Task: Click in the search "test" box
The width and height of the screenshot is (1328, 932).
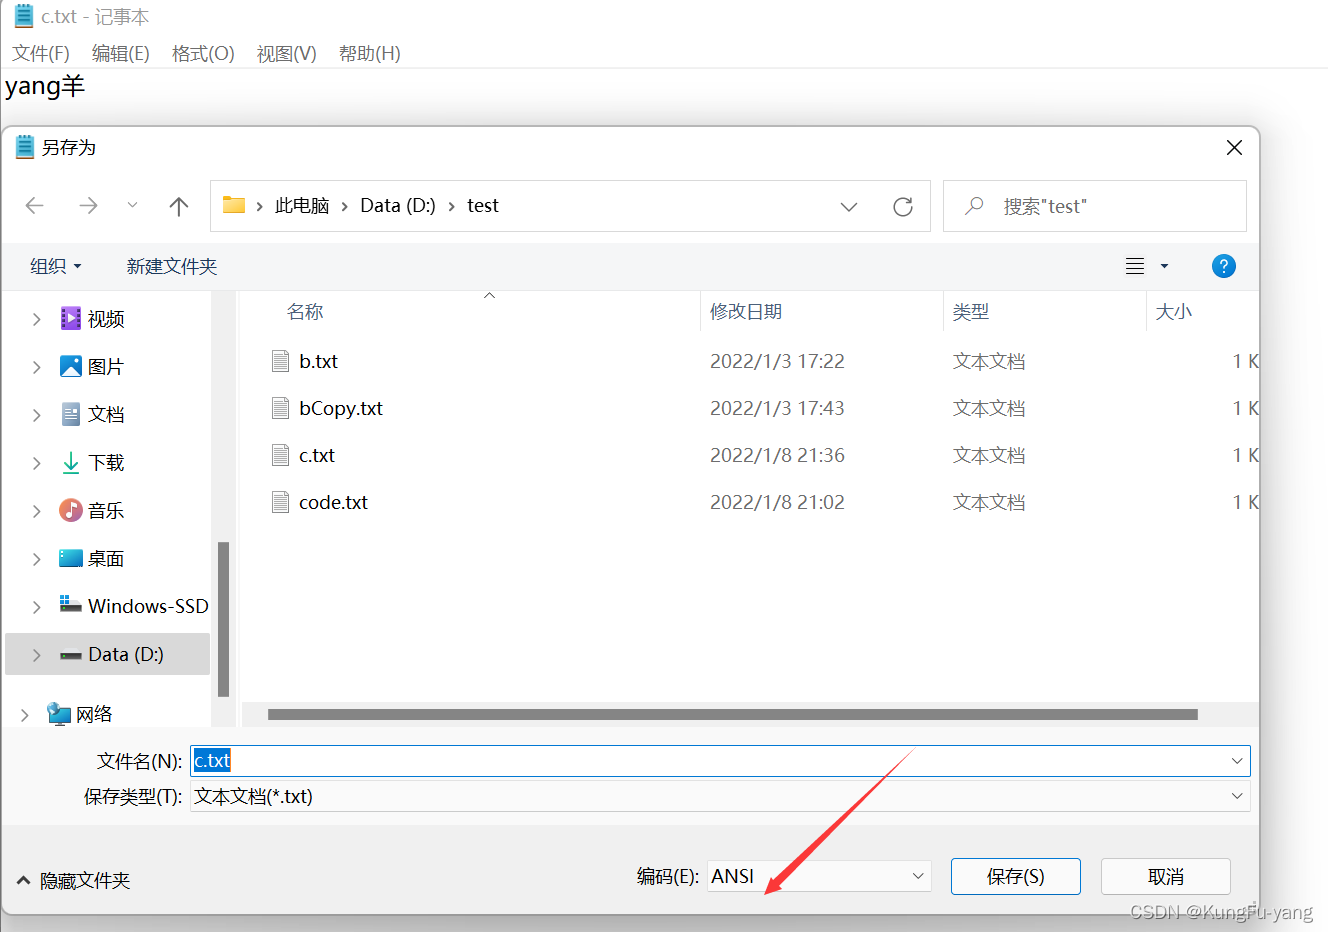Action: [x=1094, y=206]
